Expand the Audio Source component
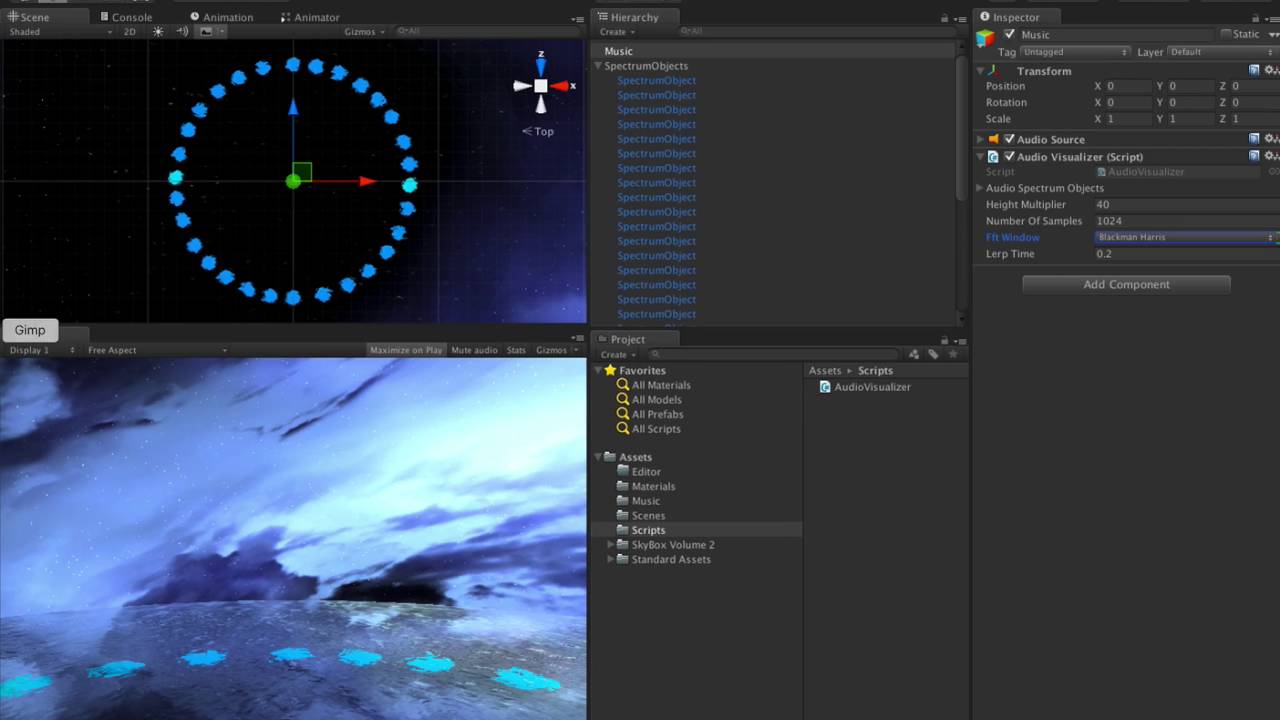Image resolution: width=1280 pixels, height=720 pixels. 980,139
